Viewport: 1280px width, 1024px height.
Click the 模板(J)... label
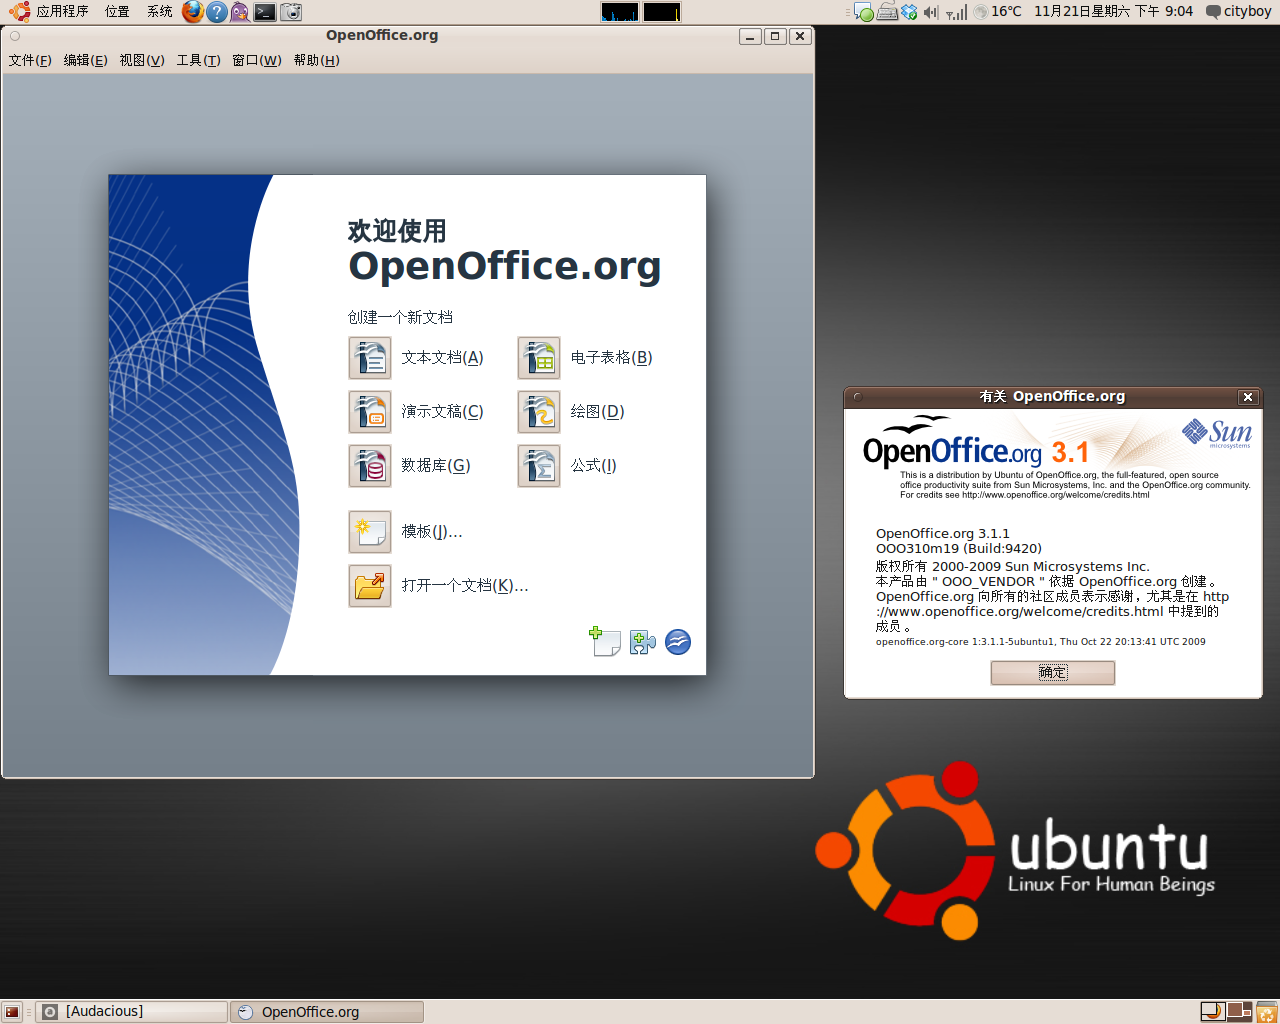click(x=432, y=532)
